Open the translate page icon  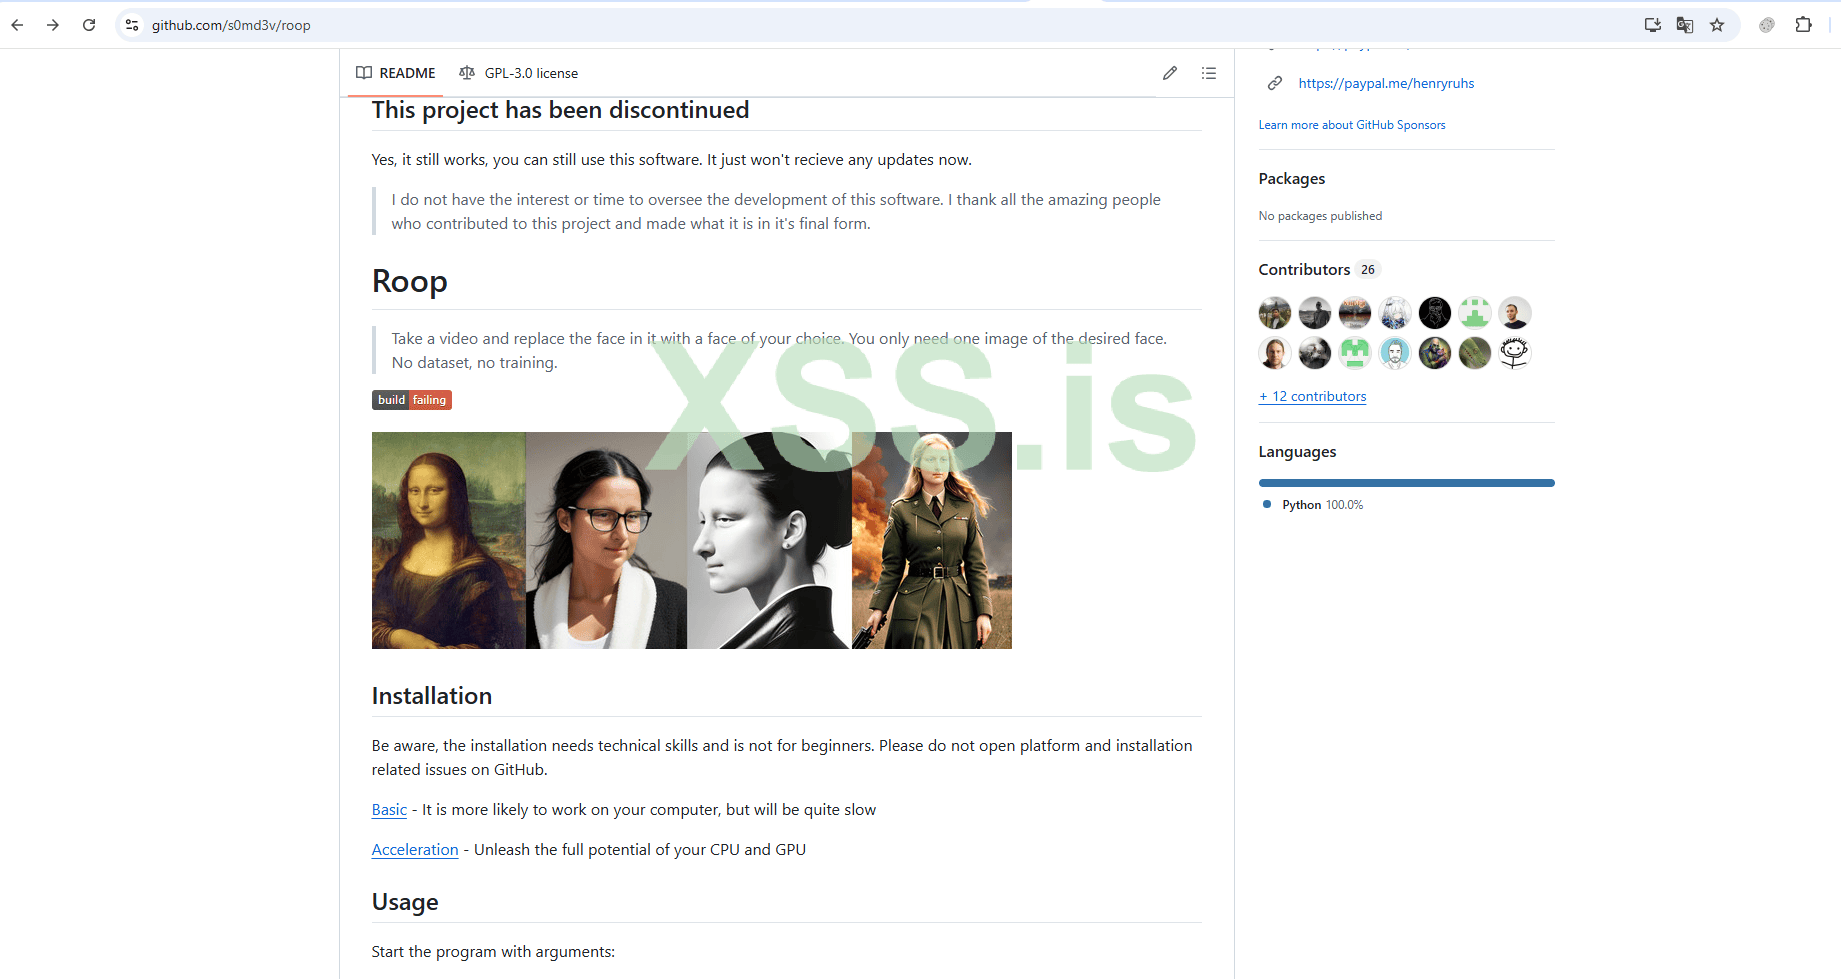[1685, 25]
